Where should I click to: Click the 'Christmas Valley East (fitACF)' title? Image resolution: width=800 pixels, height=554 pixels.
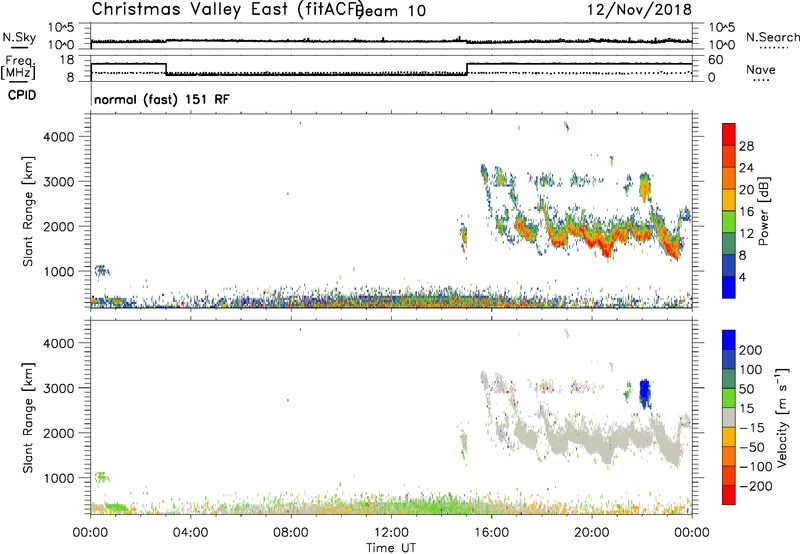pos(228,10)
